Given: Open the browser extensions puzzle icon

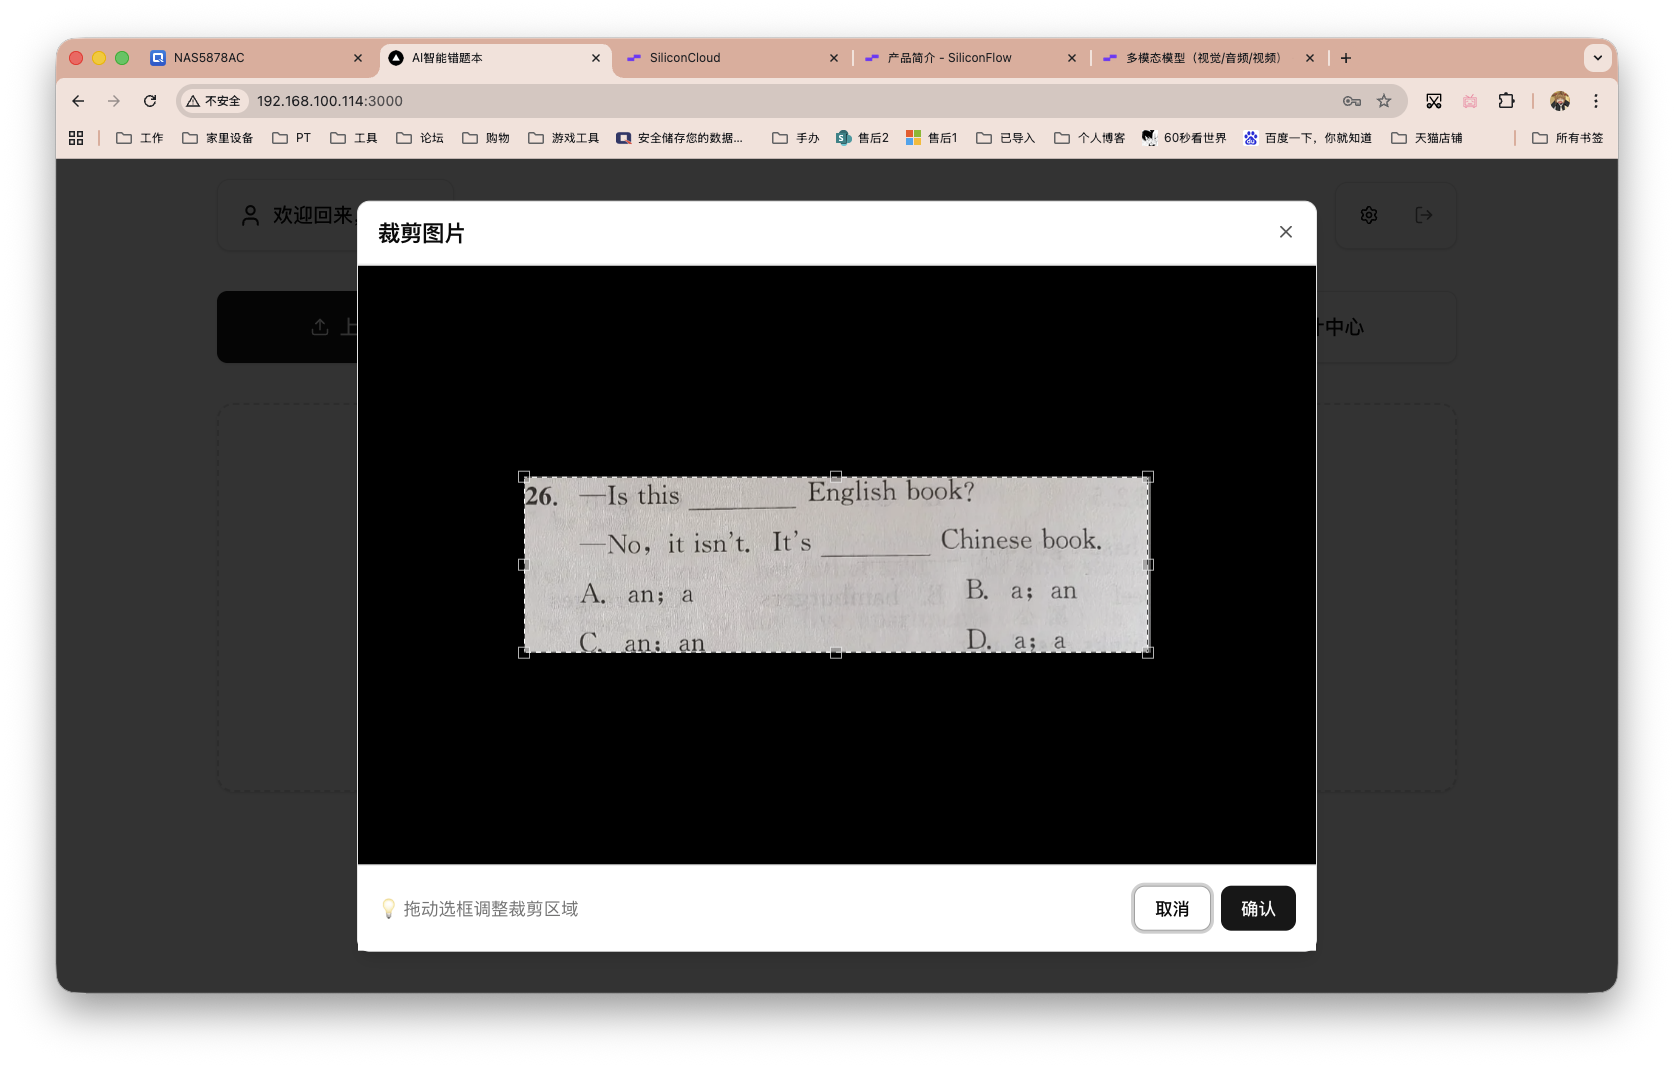Looking at the screenshot, I should pos(1506,101).
